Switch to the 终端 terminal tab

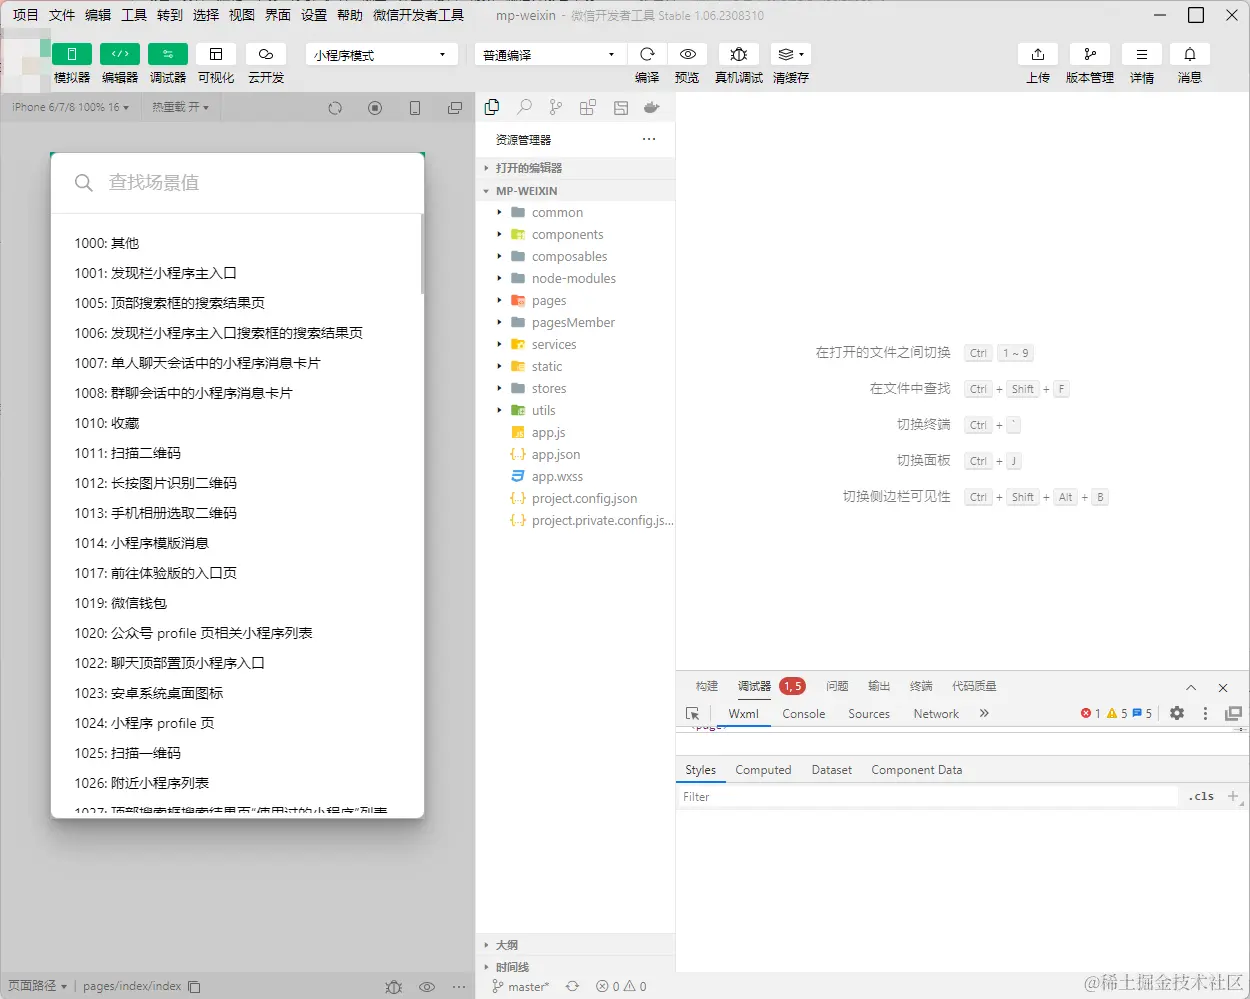(921, 686)
